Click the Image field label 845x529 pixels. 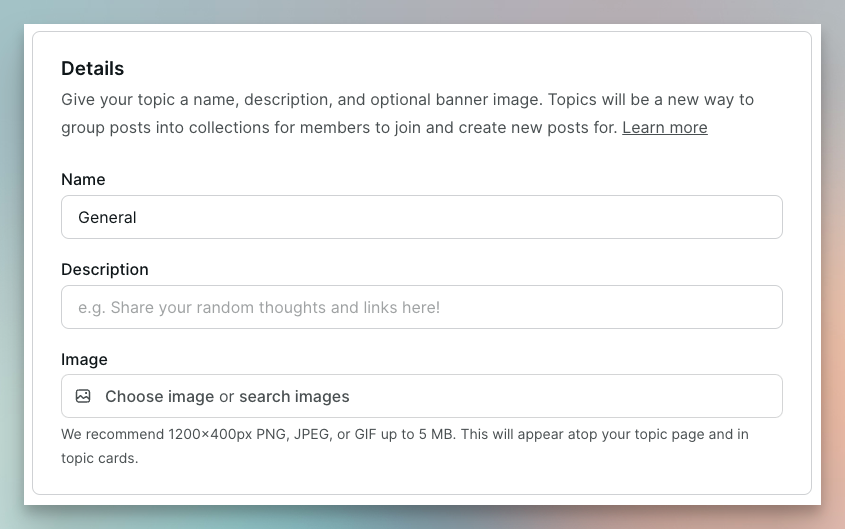click(84, 359)
